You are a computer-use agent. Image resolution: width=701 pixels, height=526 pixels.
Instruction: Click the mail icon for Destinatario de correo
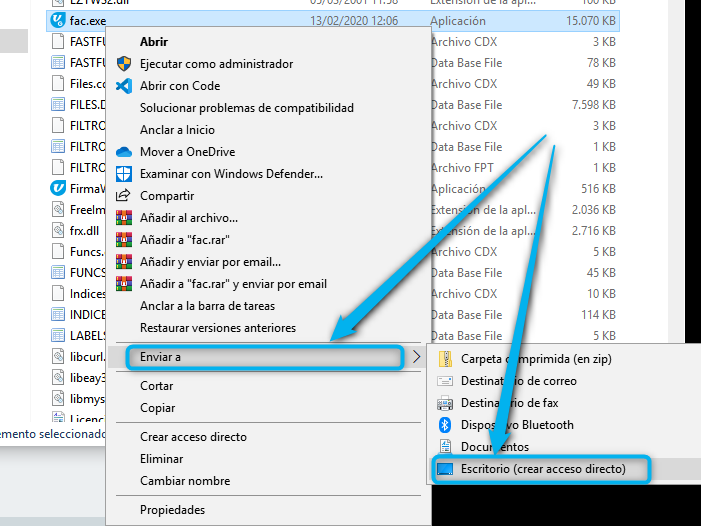[445, 381]
